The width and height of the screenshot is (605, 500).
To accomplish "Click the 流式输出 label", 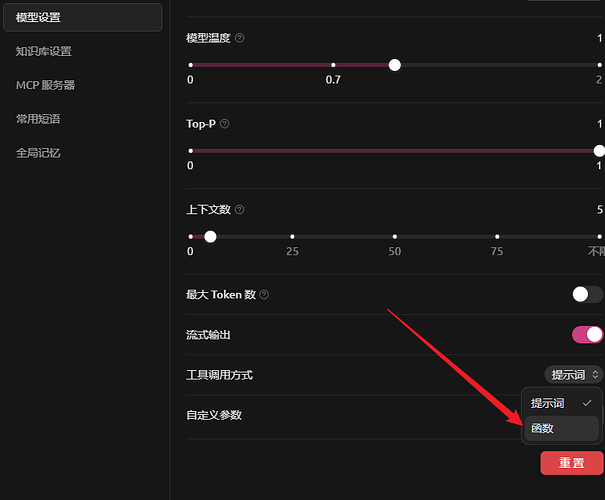I will click(x=208, y=335).
